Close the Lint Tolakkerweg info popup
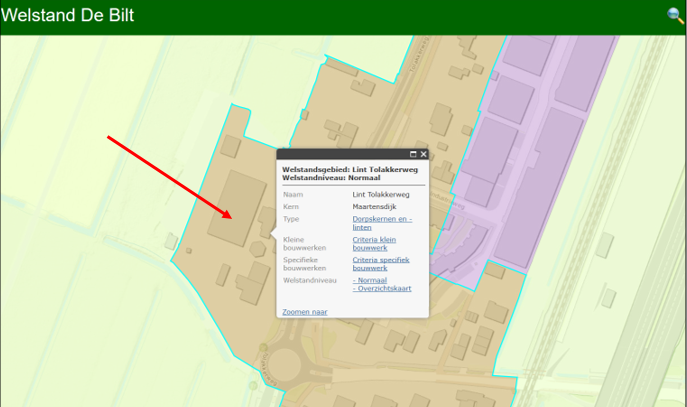Screen dimensions: 687x407 point(424,154)
